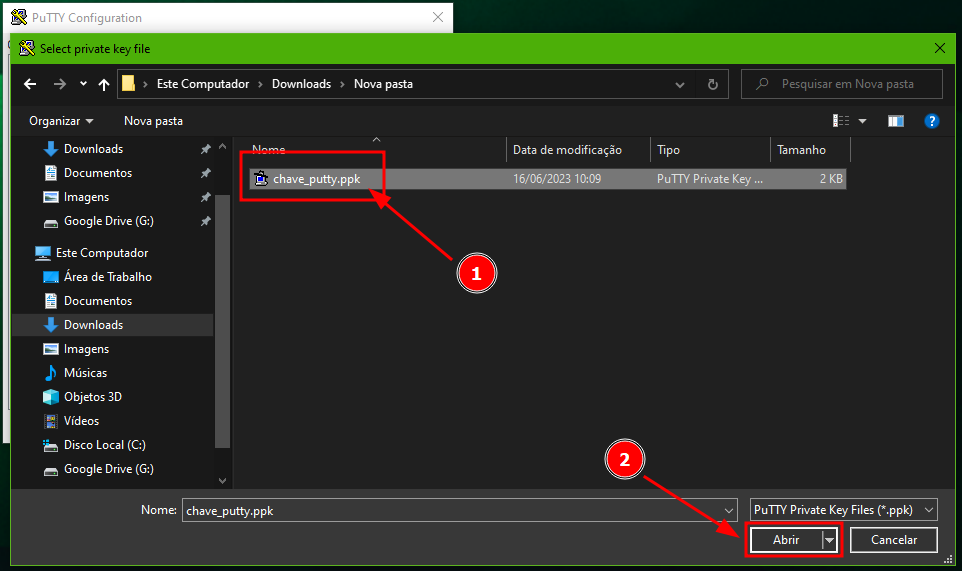The width and height of the screenshot is (962, 571).
Task: Open view options dropdown arrow
Action: click(x=862, y=121)
